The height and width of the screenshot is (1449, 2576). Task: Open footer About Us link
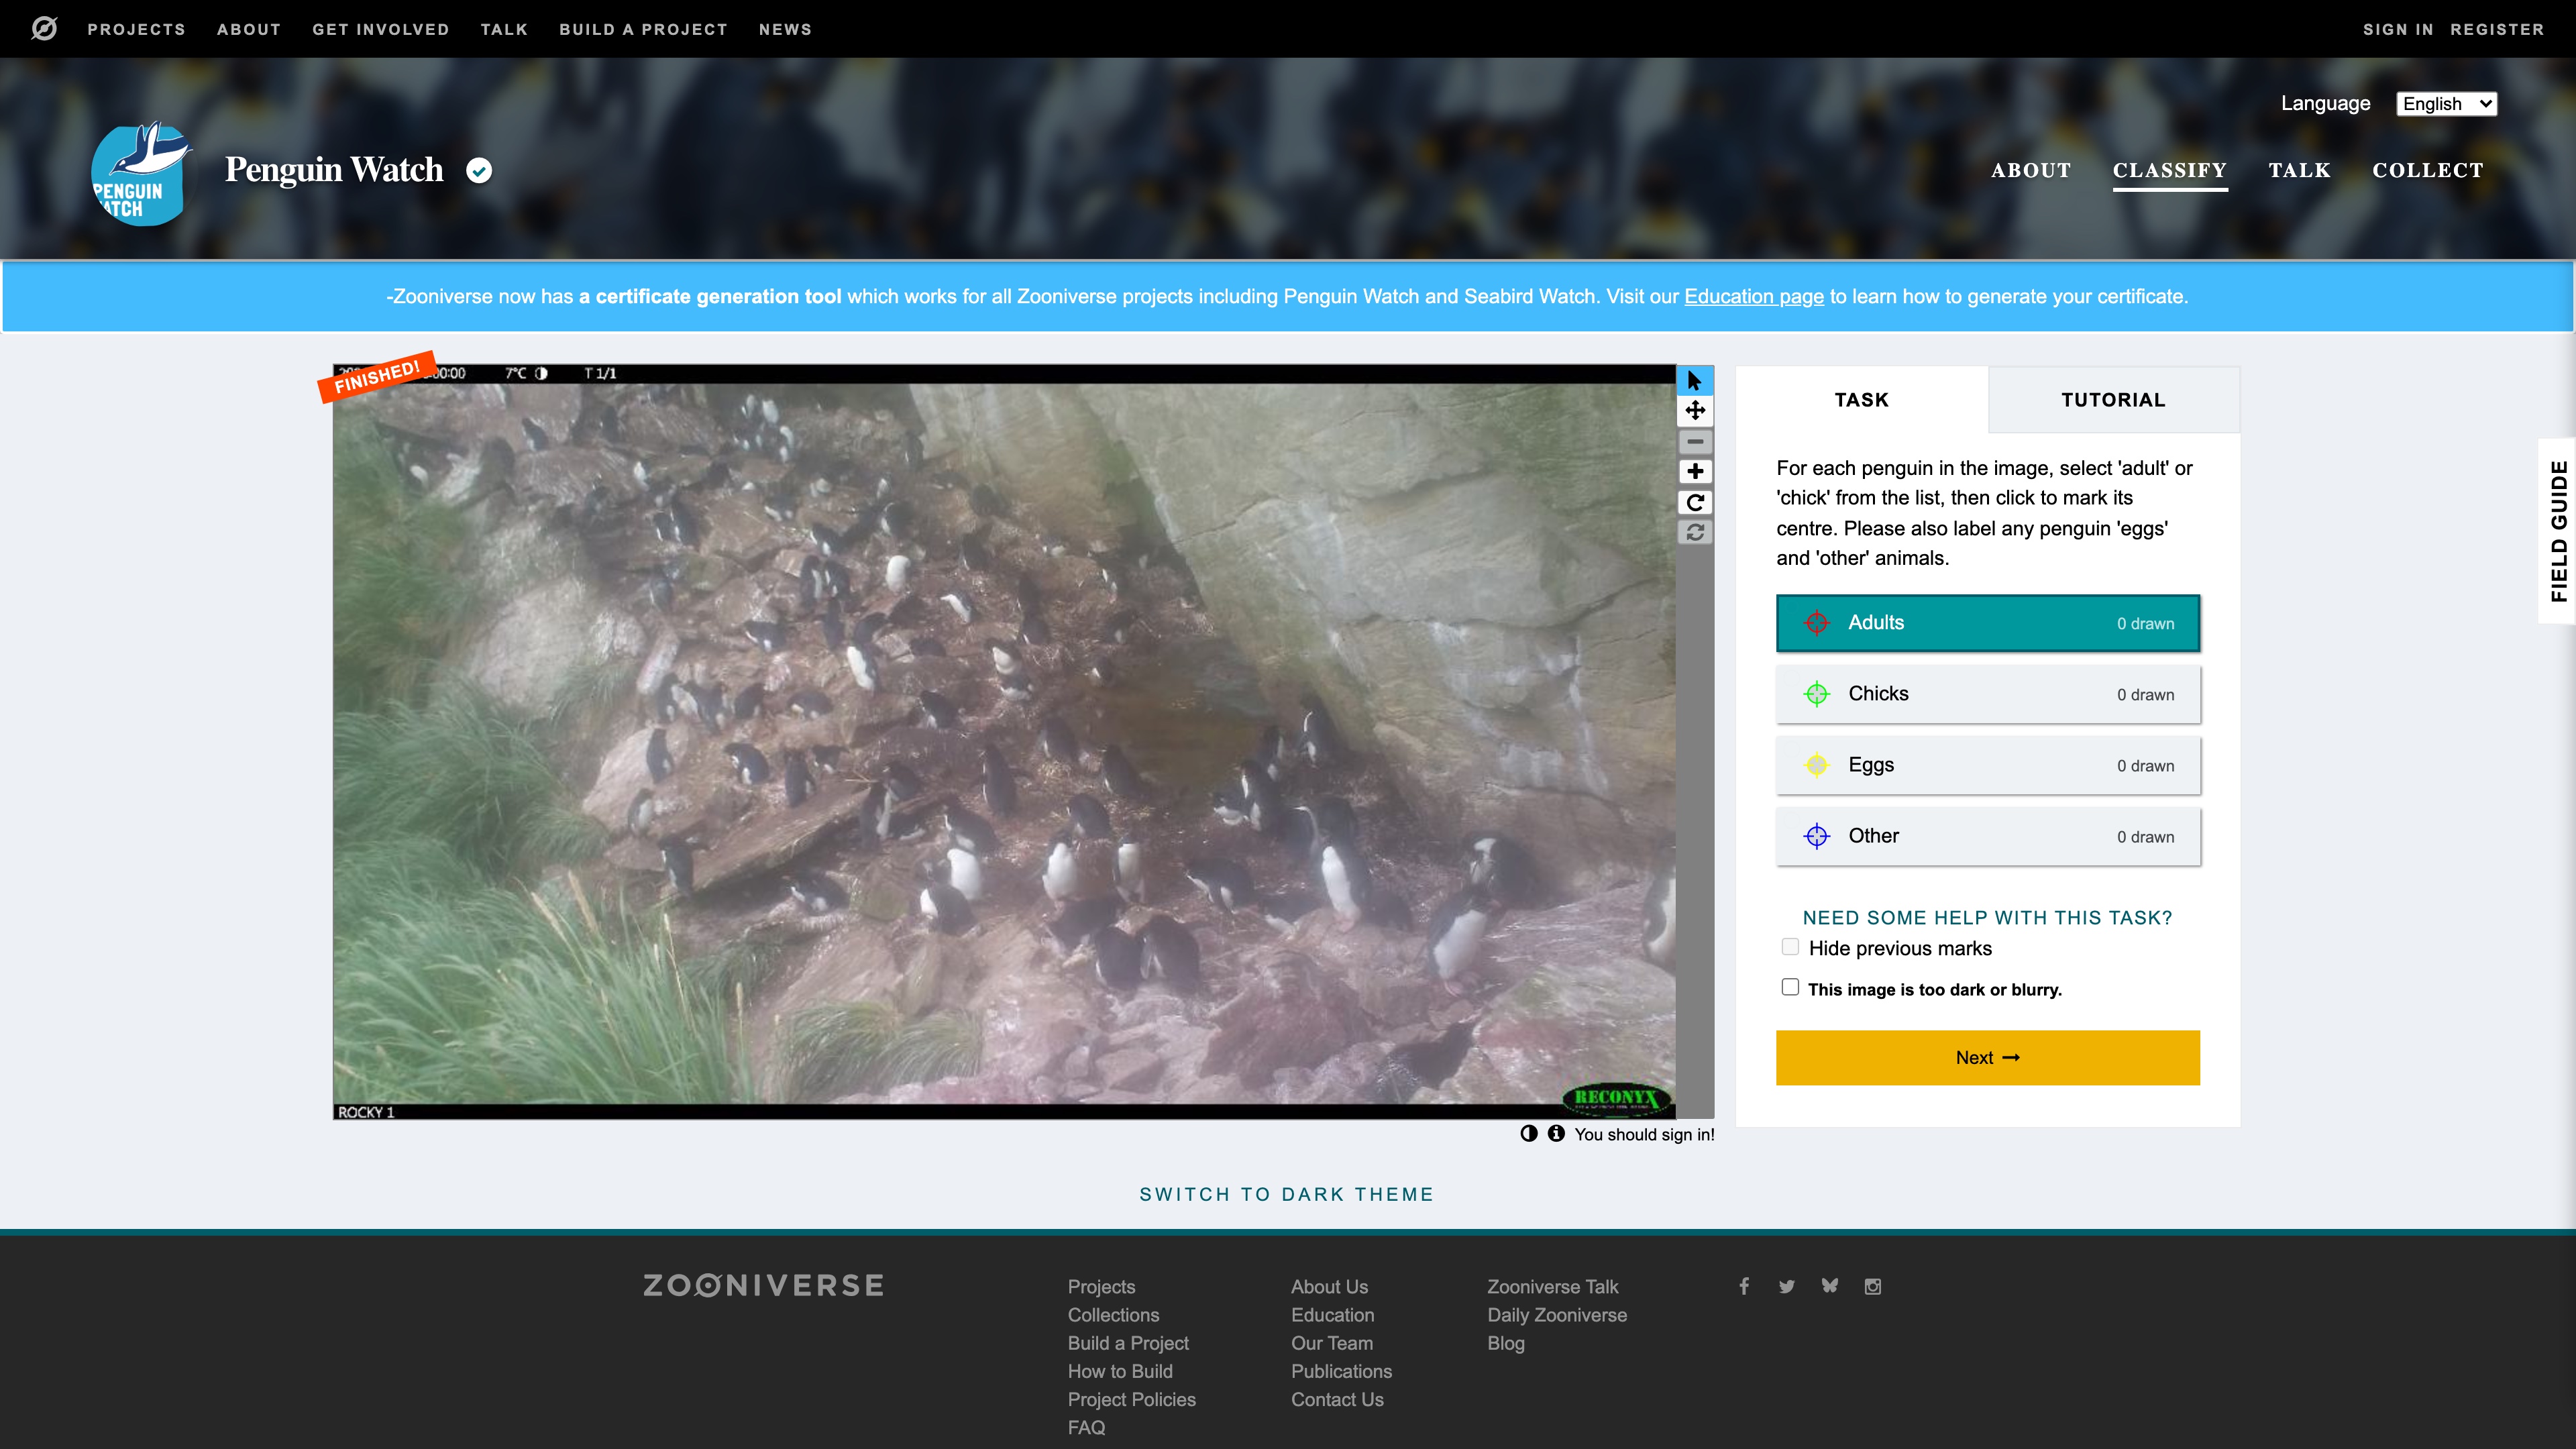(1329, 1287)
